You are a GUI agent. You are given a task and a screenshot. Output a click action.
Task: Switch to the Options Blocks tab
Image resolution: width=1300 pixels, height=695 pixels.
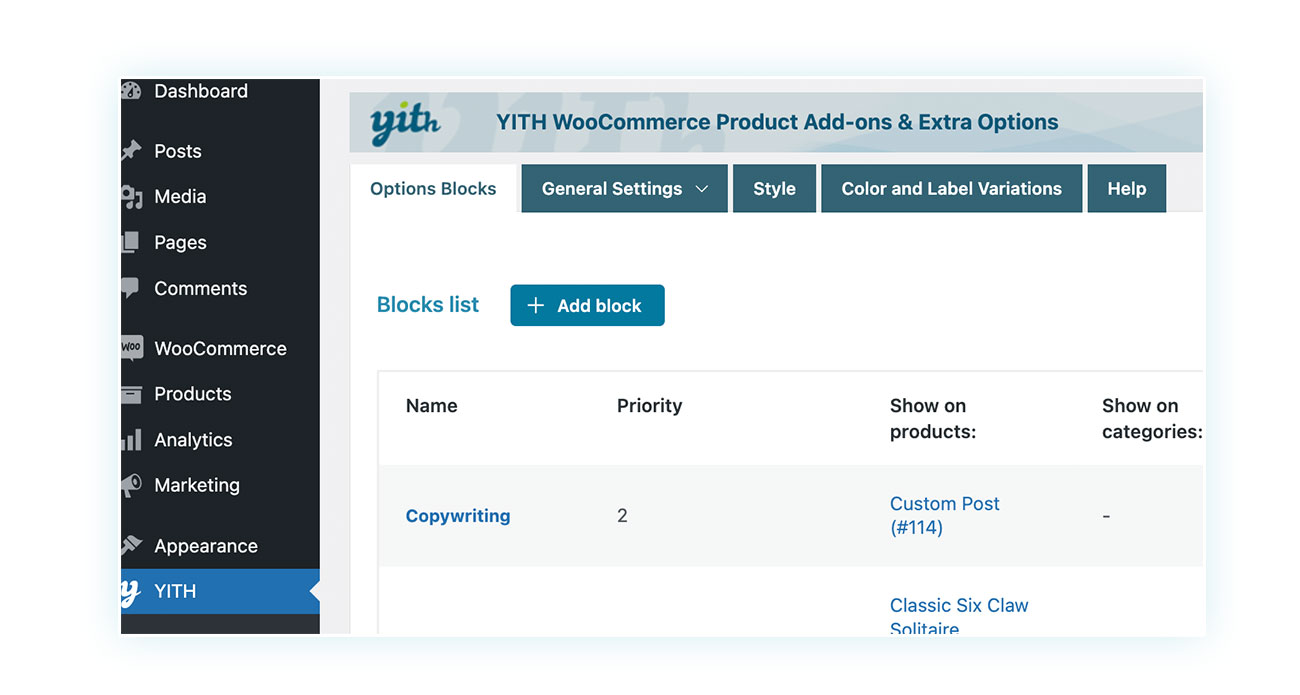[x=433, y=189]
